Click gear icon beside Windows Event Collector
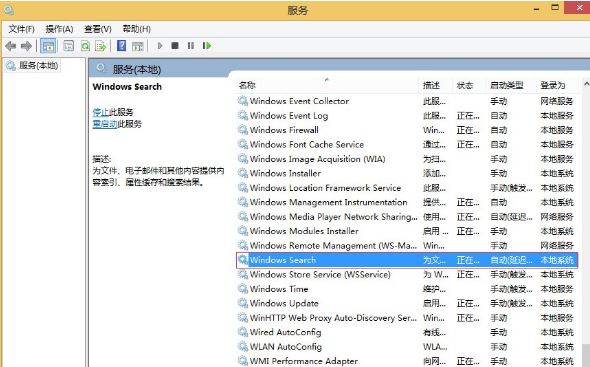The image size is (590, 367). [243, 101]
